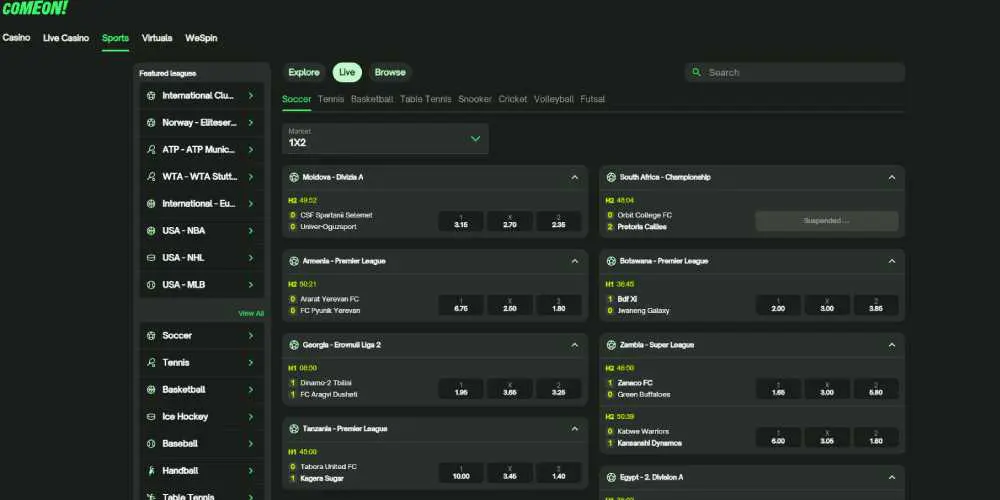Open the Live Casino tab
The height and width of the screenshot is (500, 1000).
pyautogui.click(x=66, y=38)
